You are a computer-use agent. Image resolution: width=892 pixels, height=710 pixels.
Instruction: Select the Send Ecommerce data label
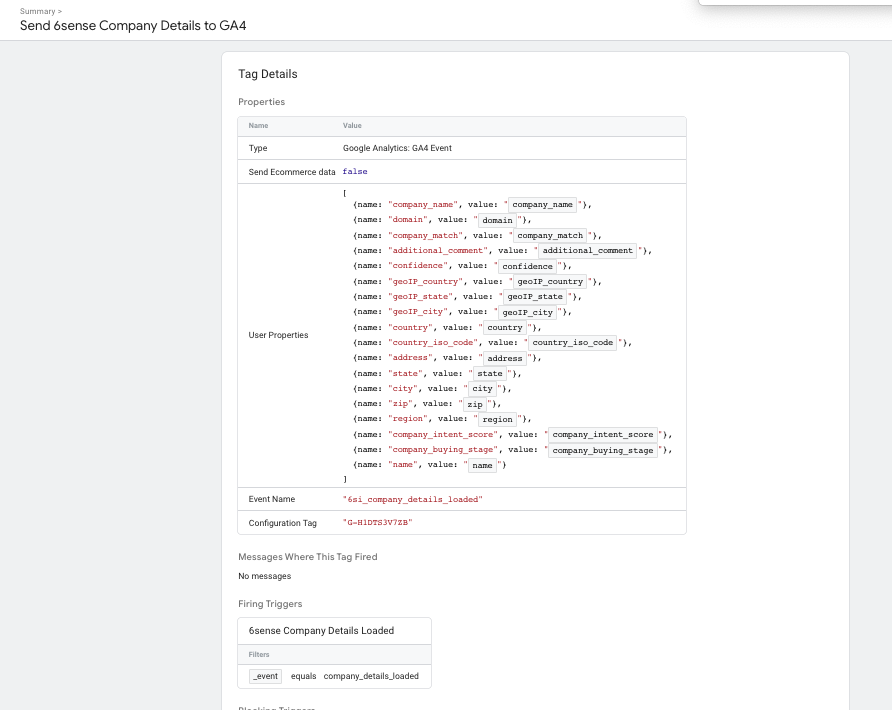coord(292,172)
